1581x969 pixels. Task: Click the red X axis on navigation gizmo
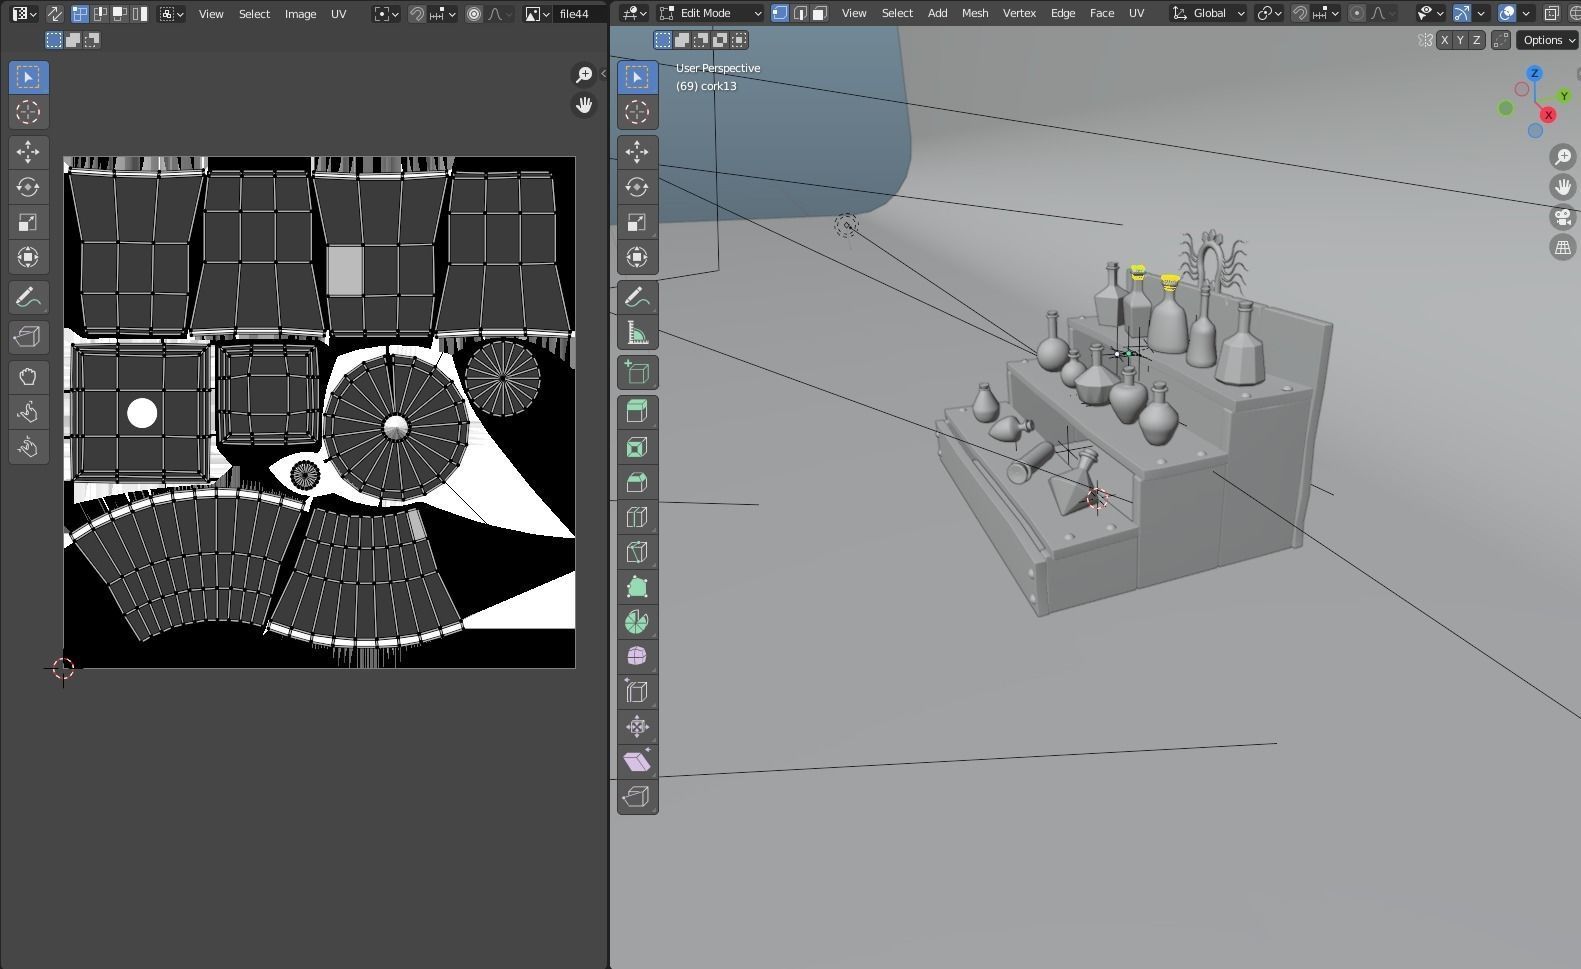click(x=1548, y=116)
